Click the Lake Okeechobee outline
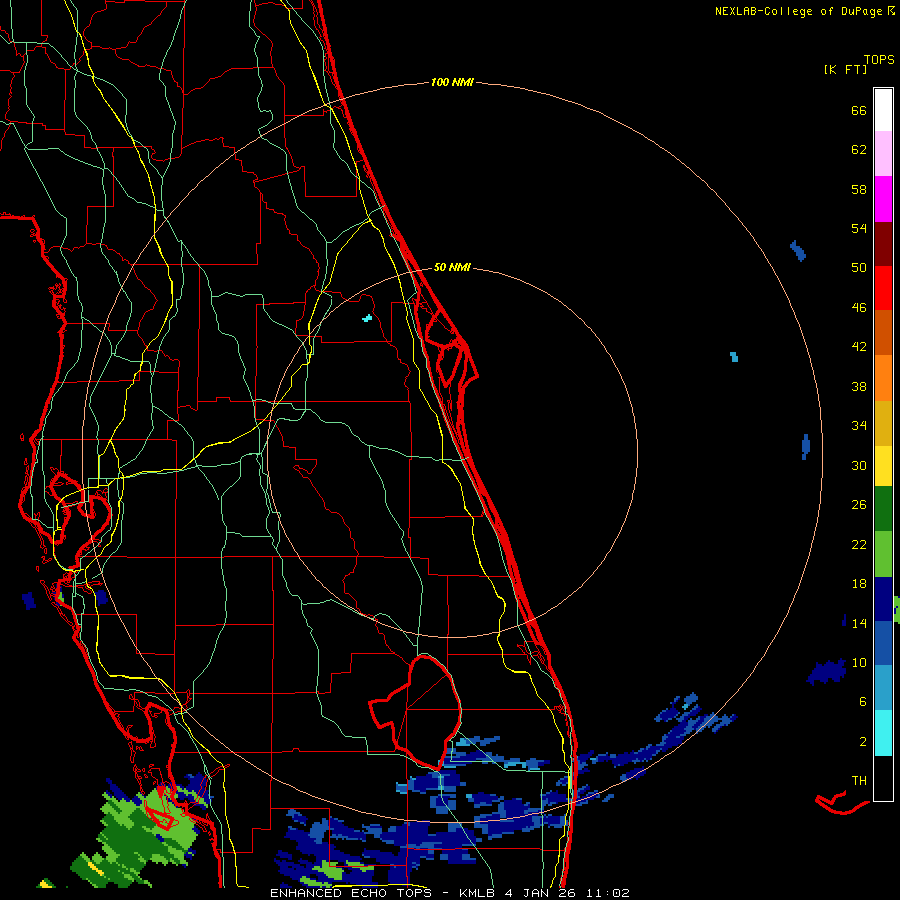The image size is (900, 900). point(418,712)
